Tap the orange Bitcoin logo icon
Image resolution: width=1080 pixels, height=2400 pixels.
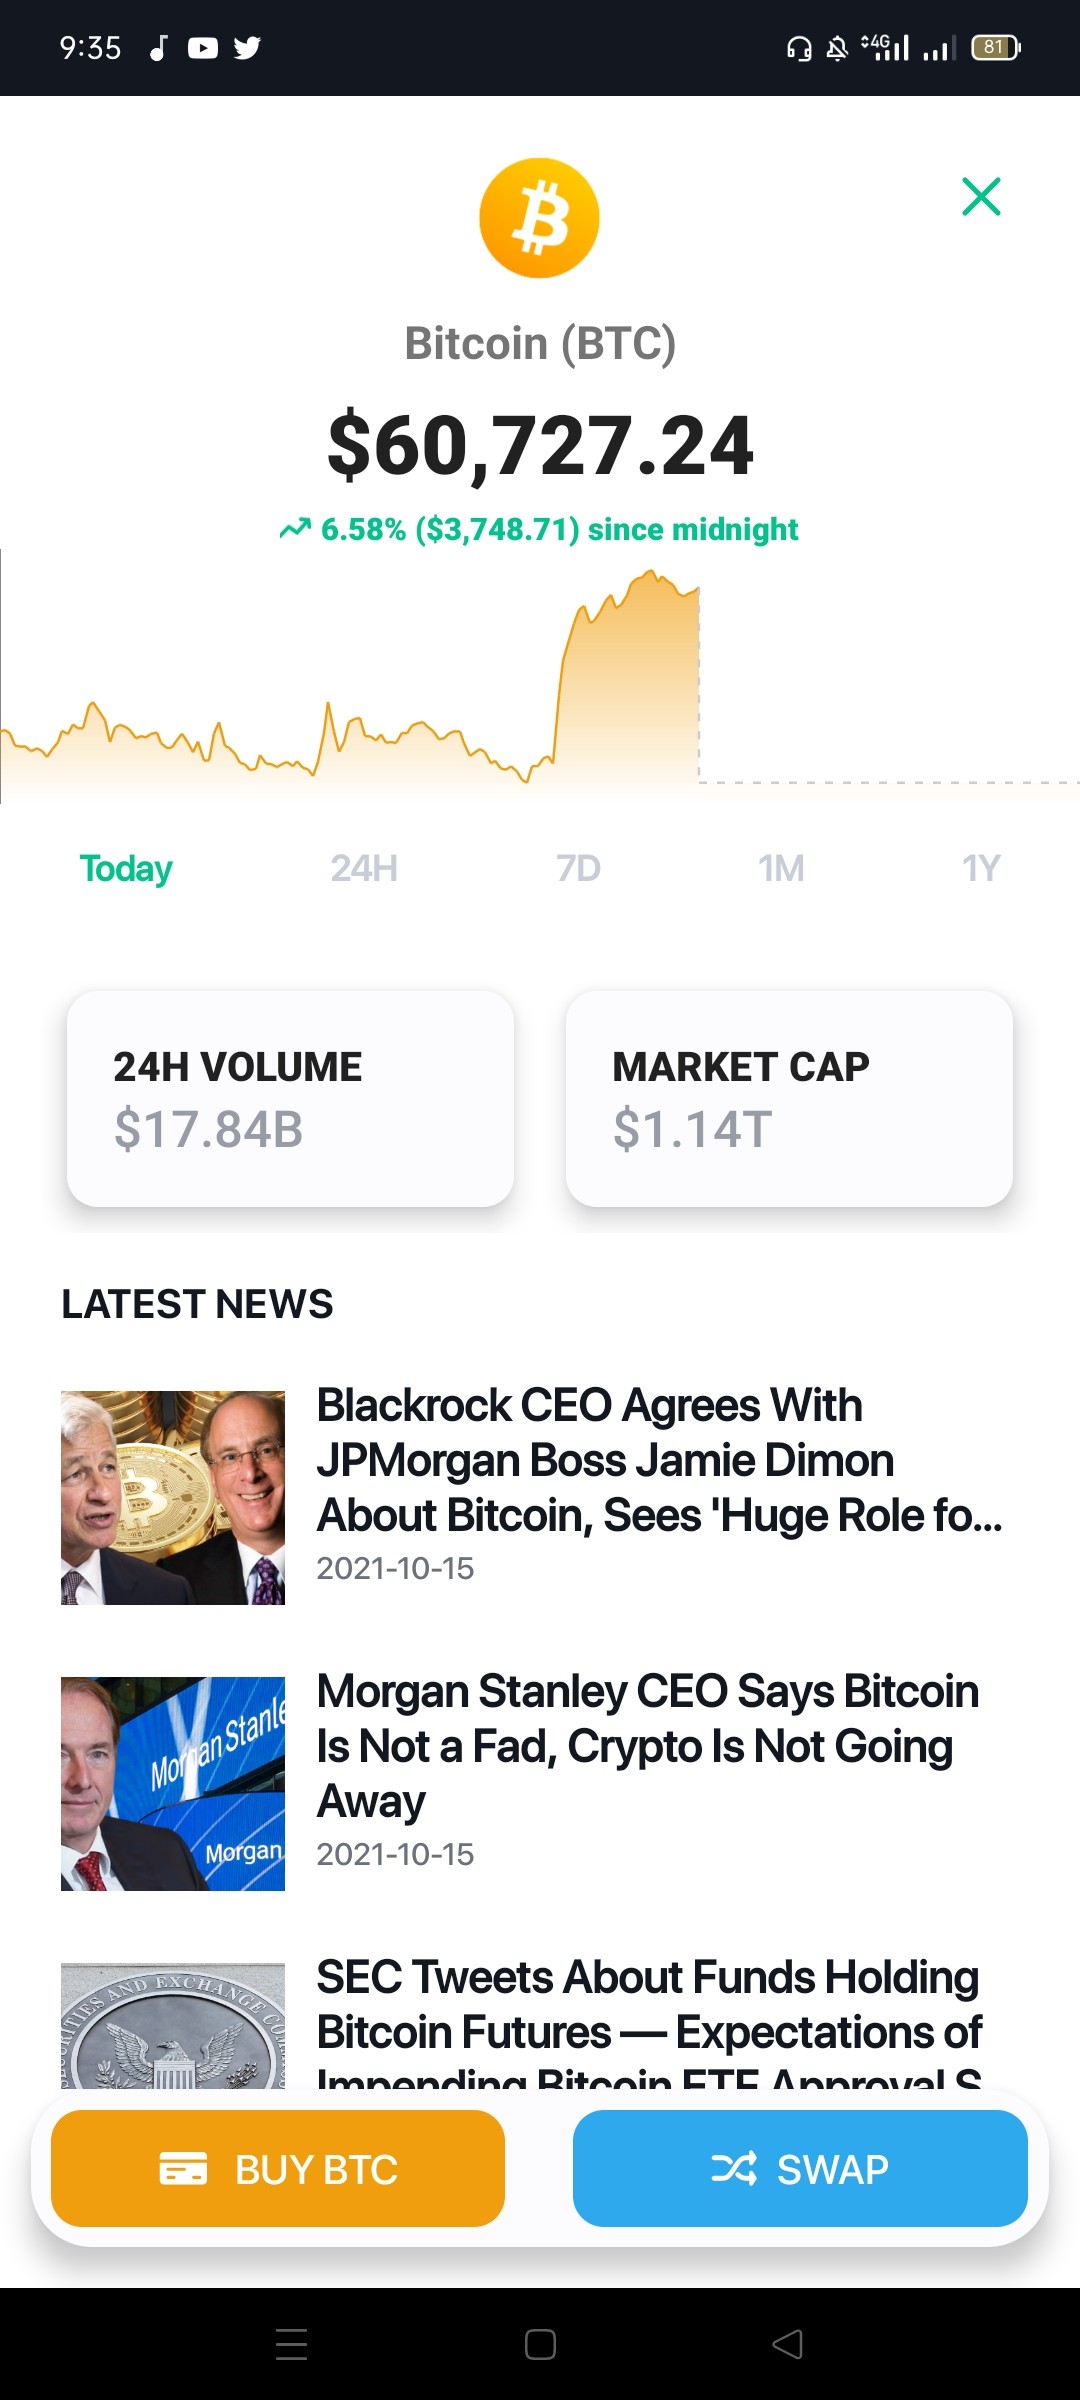coord(539,218)
